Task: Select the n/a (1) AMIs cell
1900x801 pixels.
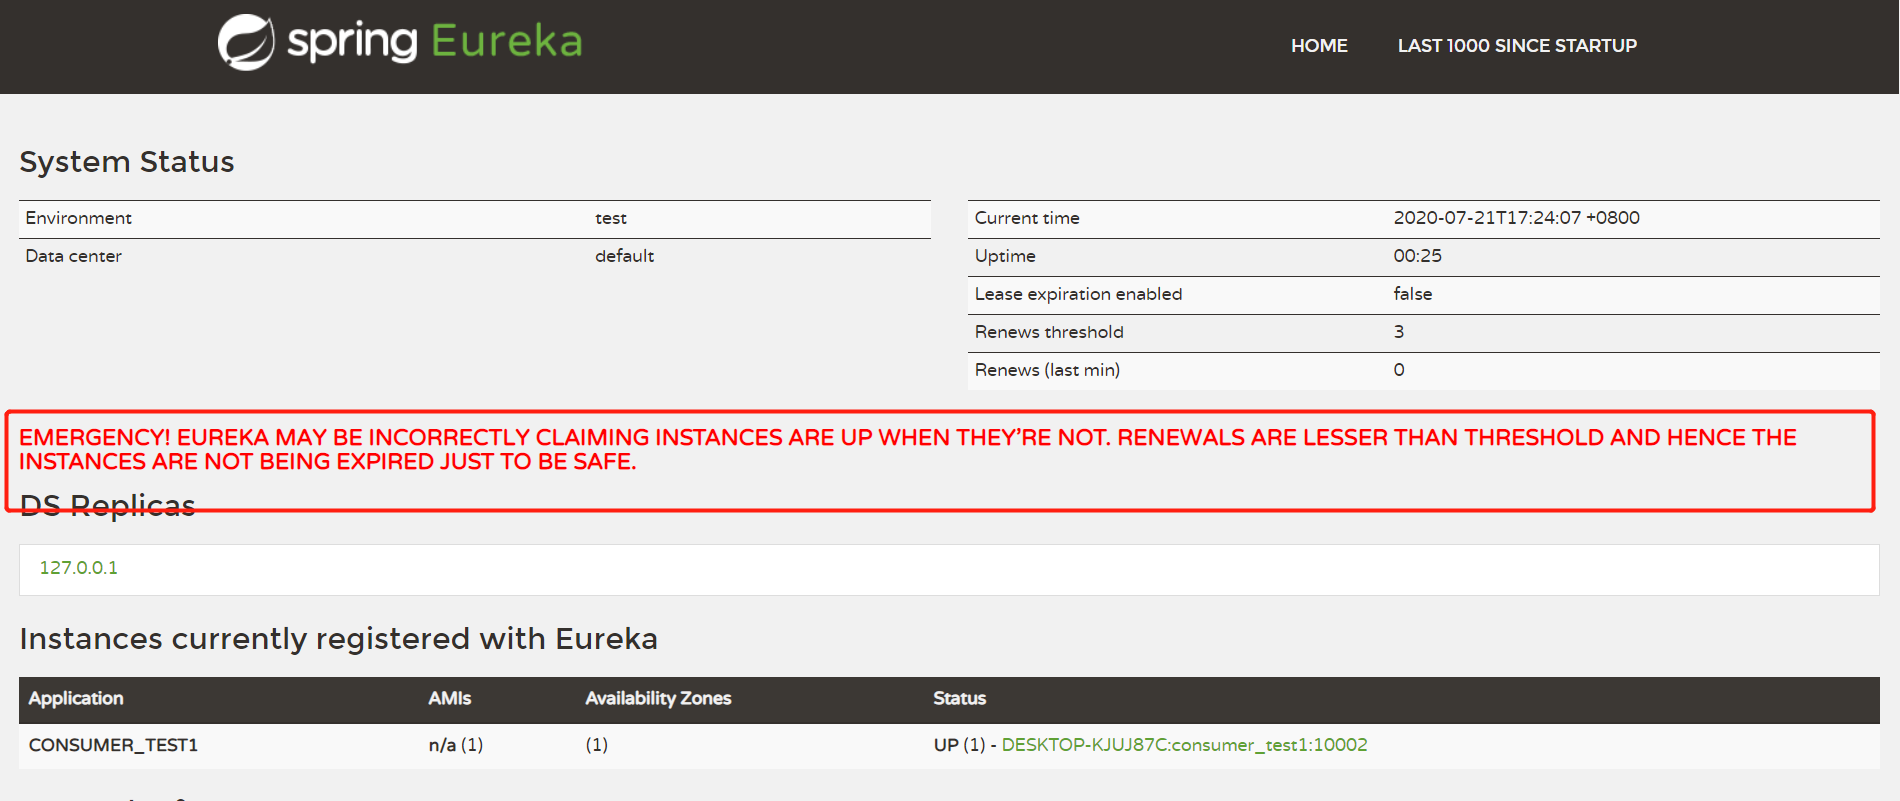Action: [456, 745]
